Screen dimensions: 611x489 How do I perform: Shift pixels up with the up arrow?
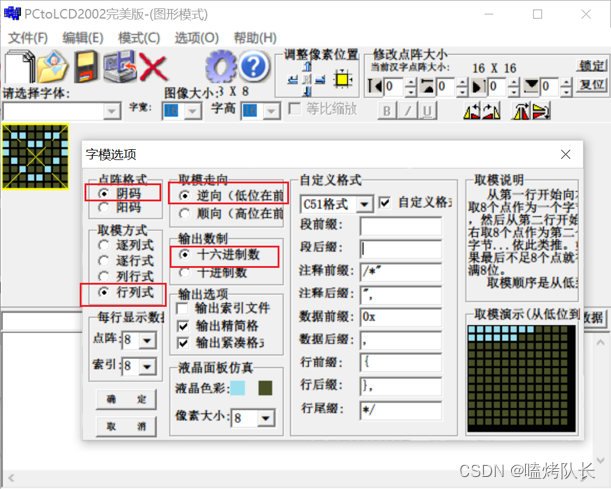click(x=307, y=67)
